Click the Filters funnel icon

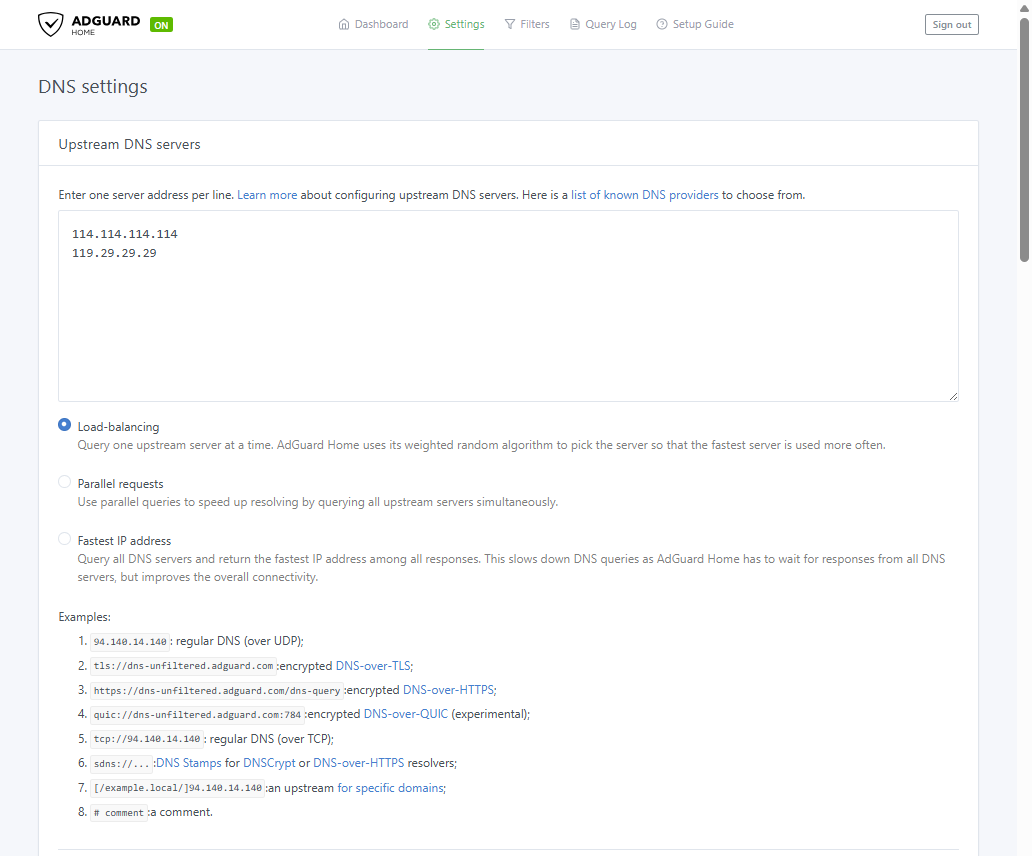510,24
